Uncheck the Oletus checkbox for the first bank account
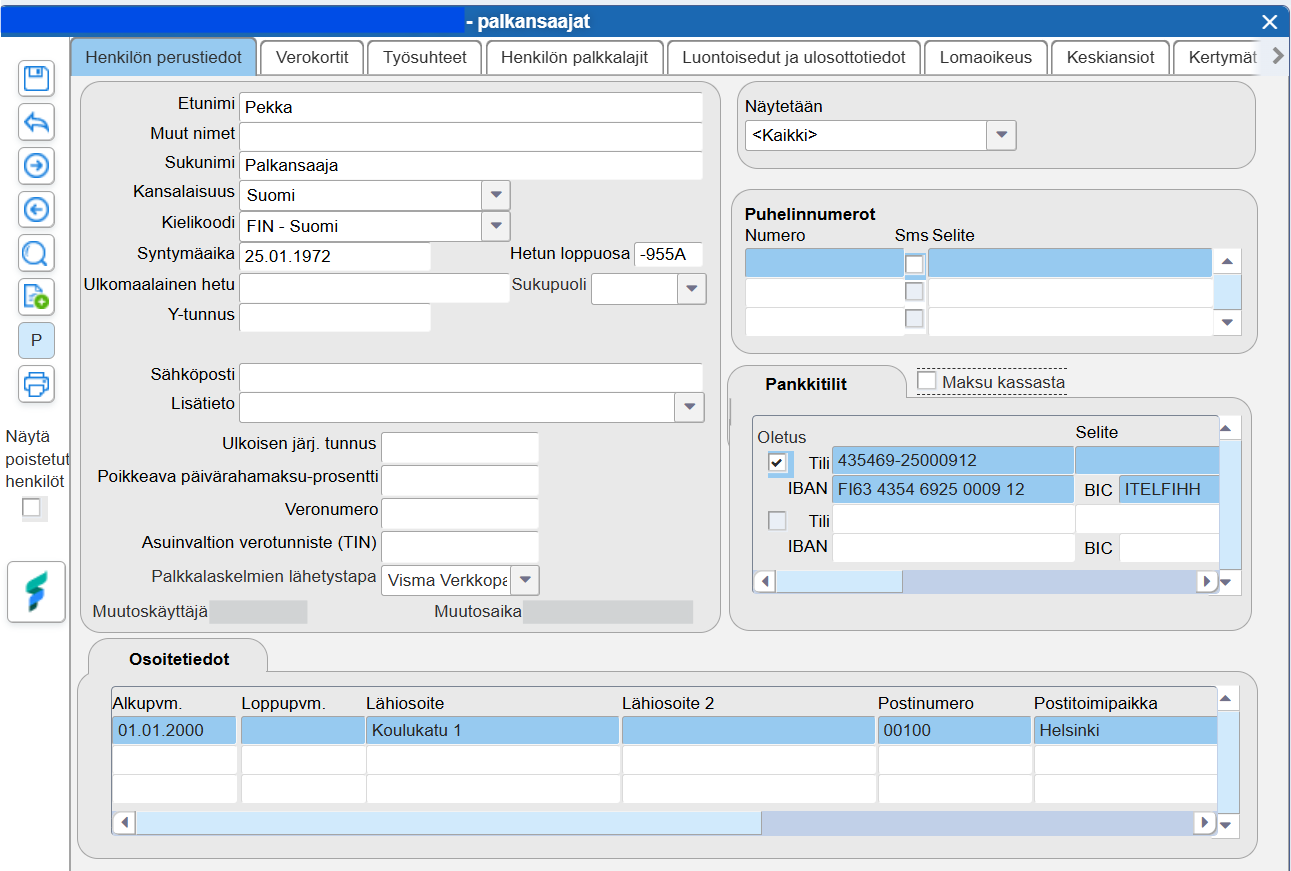The image size is (1291, 871). point(777,461)
